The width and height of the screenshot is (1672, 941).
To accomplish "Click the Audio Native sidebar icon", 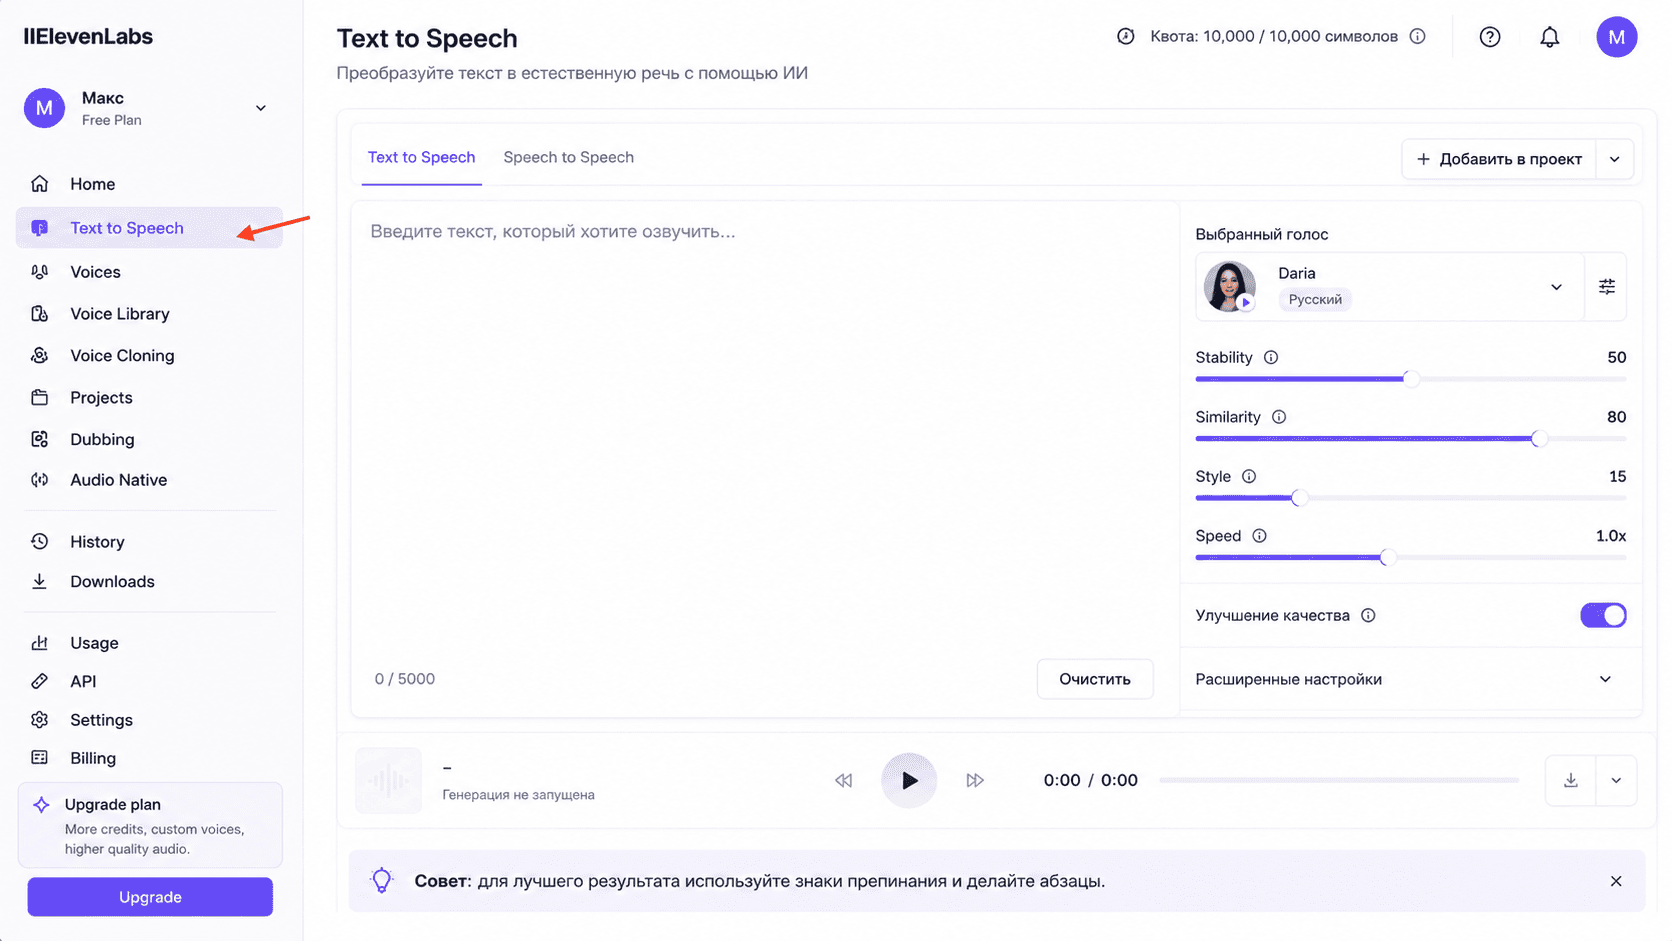I will point(40,480).
